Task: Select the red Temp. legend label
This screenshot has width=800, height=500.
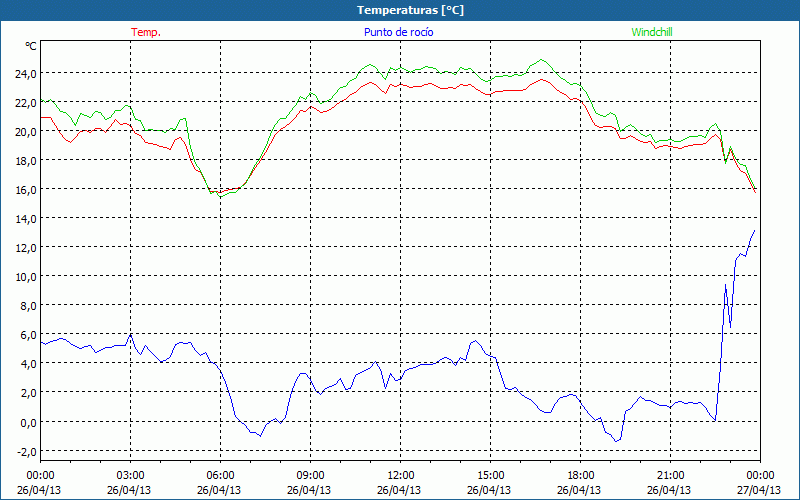Action: click(x=146, y=32)
